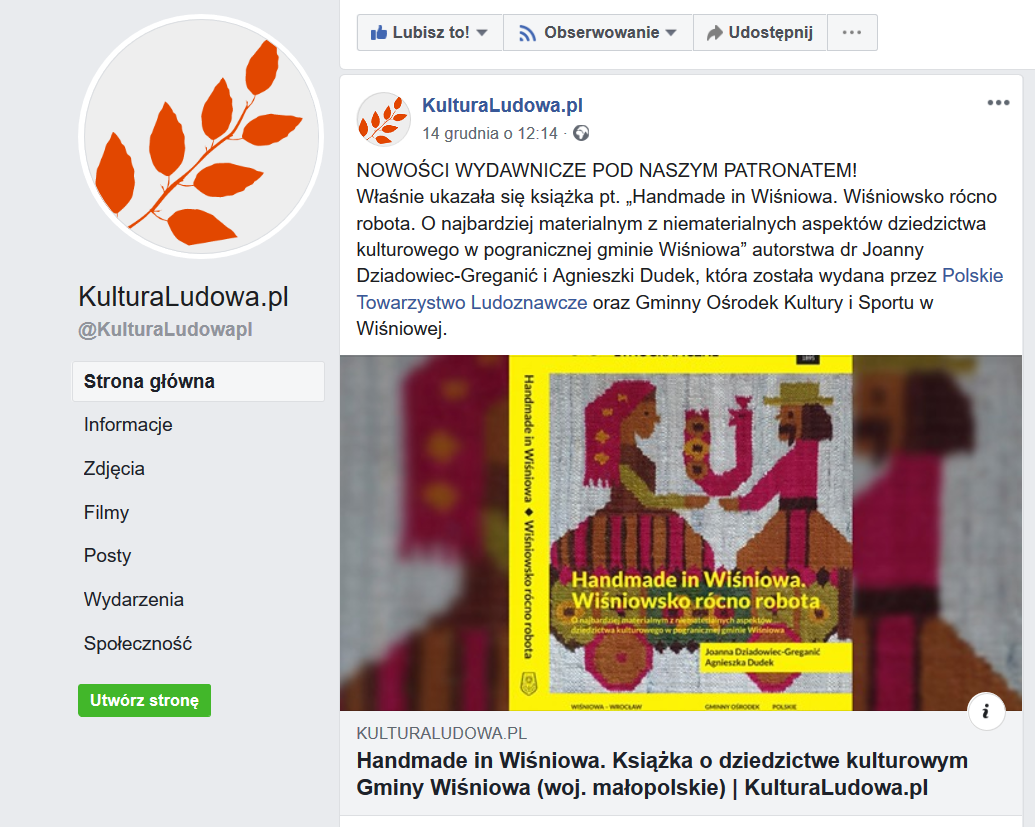Viewport: 1035px width, 827px height.
Task: Open the Wydarzenia section
Action: point(133,599)
